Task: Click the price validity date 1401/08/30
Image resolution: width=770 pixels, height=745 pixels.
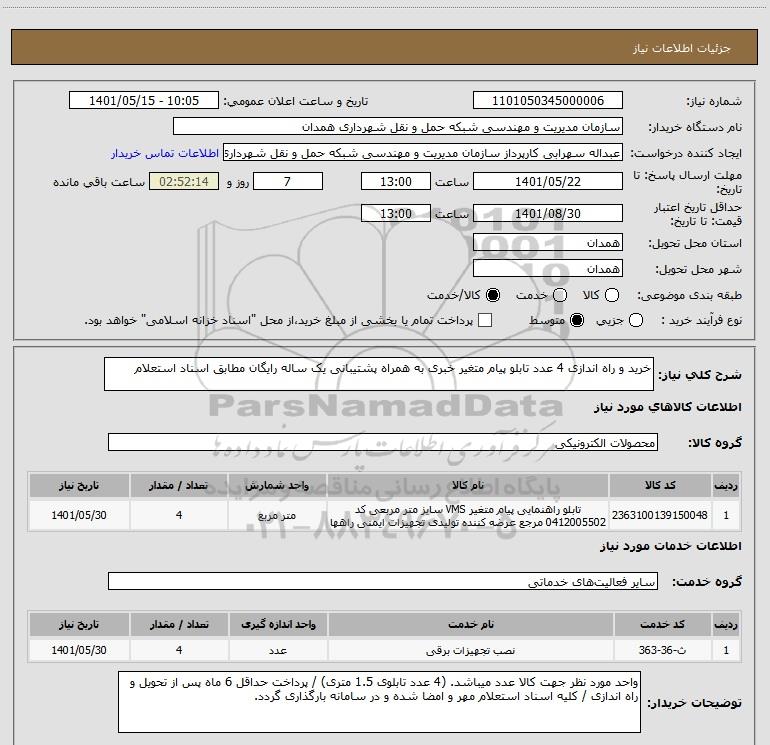Action: coord(548,213)
